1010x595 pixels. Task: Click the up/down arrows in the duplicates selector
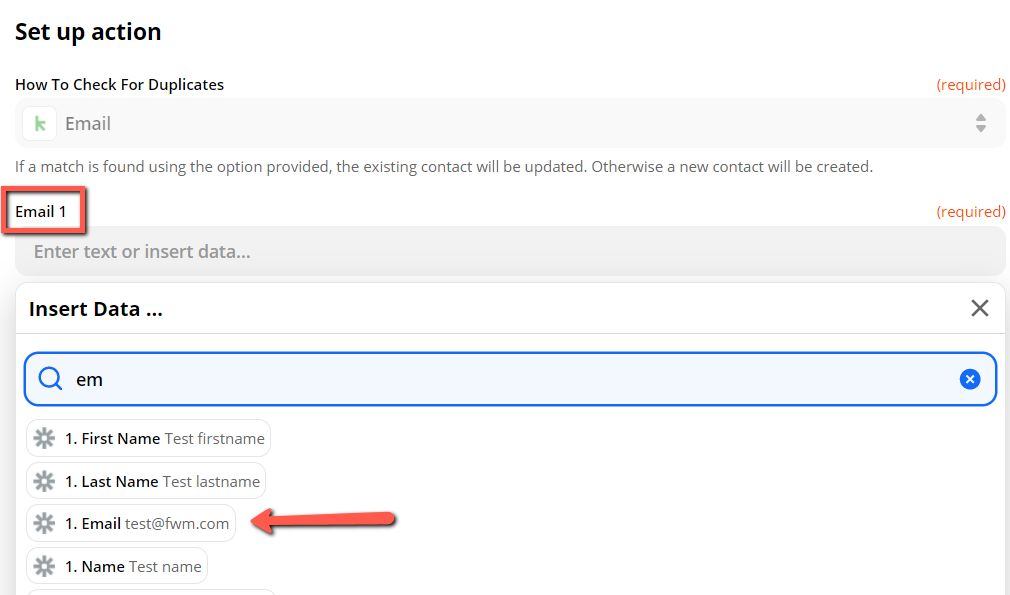pos(980,124)
